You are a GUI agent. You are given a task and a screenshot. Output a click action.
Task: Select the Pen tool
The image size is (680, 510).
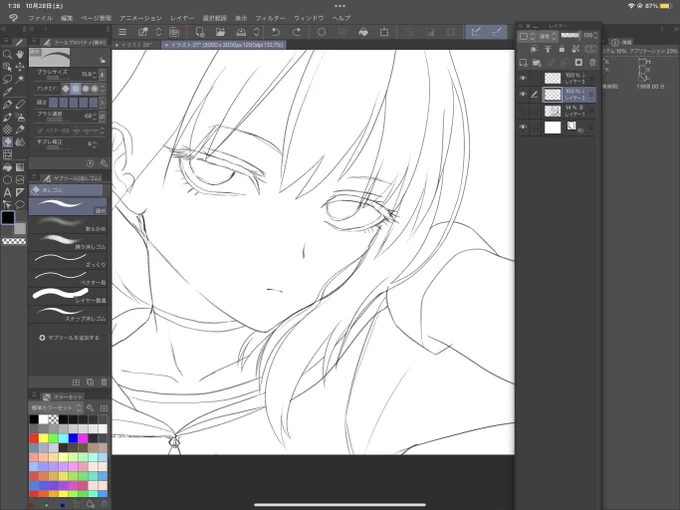(x=7, y=105)
